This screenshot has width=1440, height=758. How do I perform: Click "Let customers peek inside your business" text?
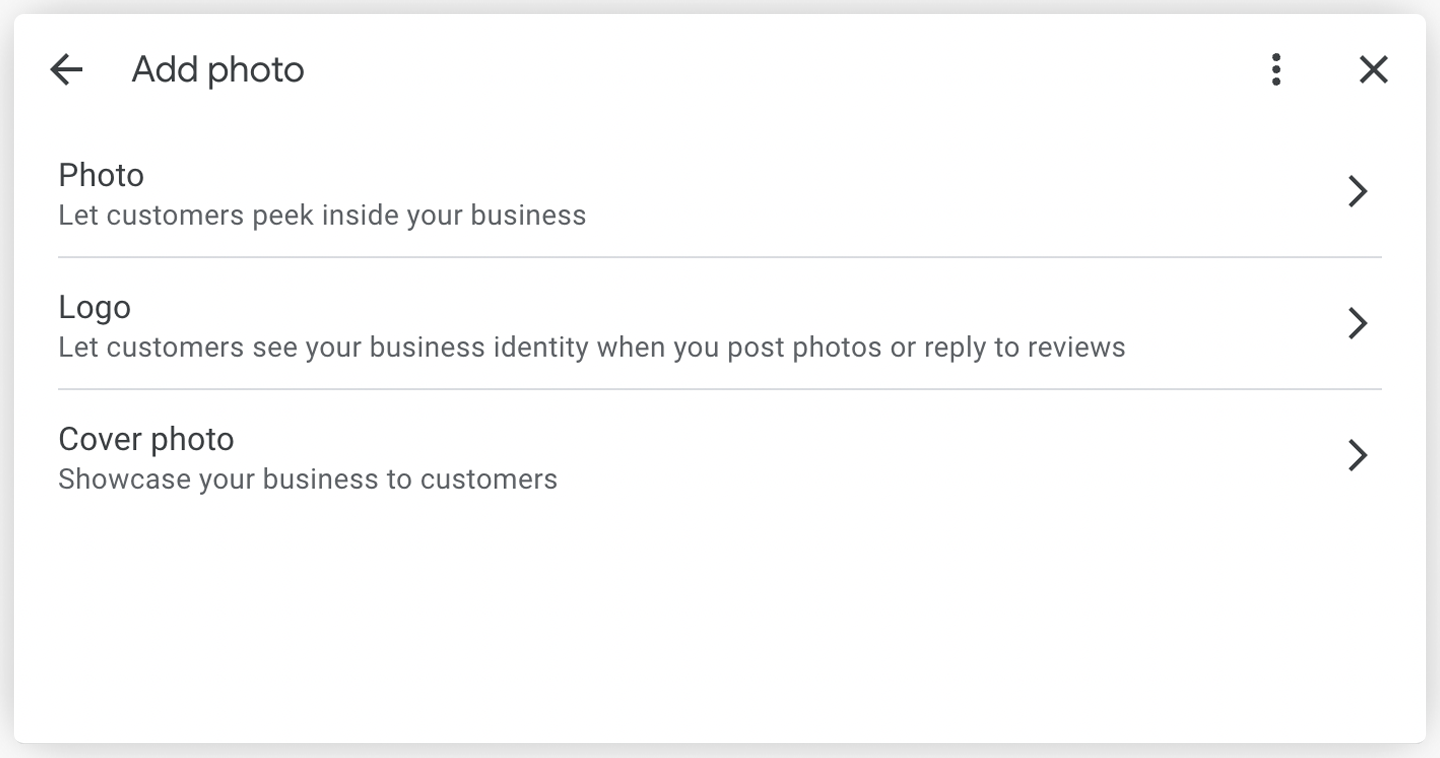coord(322,216)
